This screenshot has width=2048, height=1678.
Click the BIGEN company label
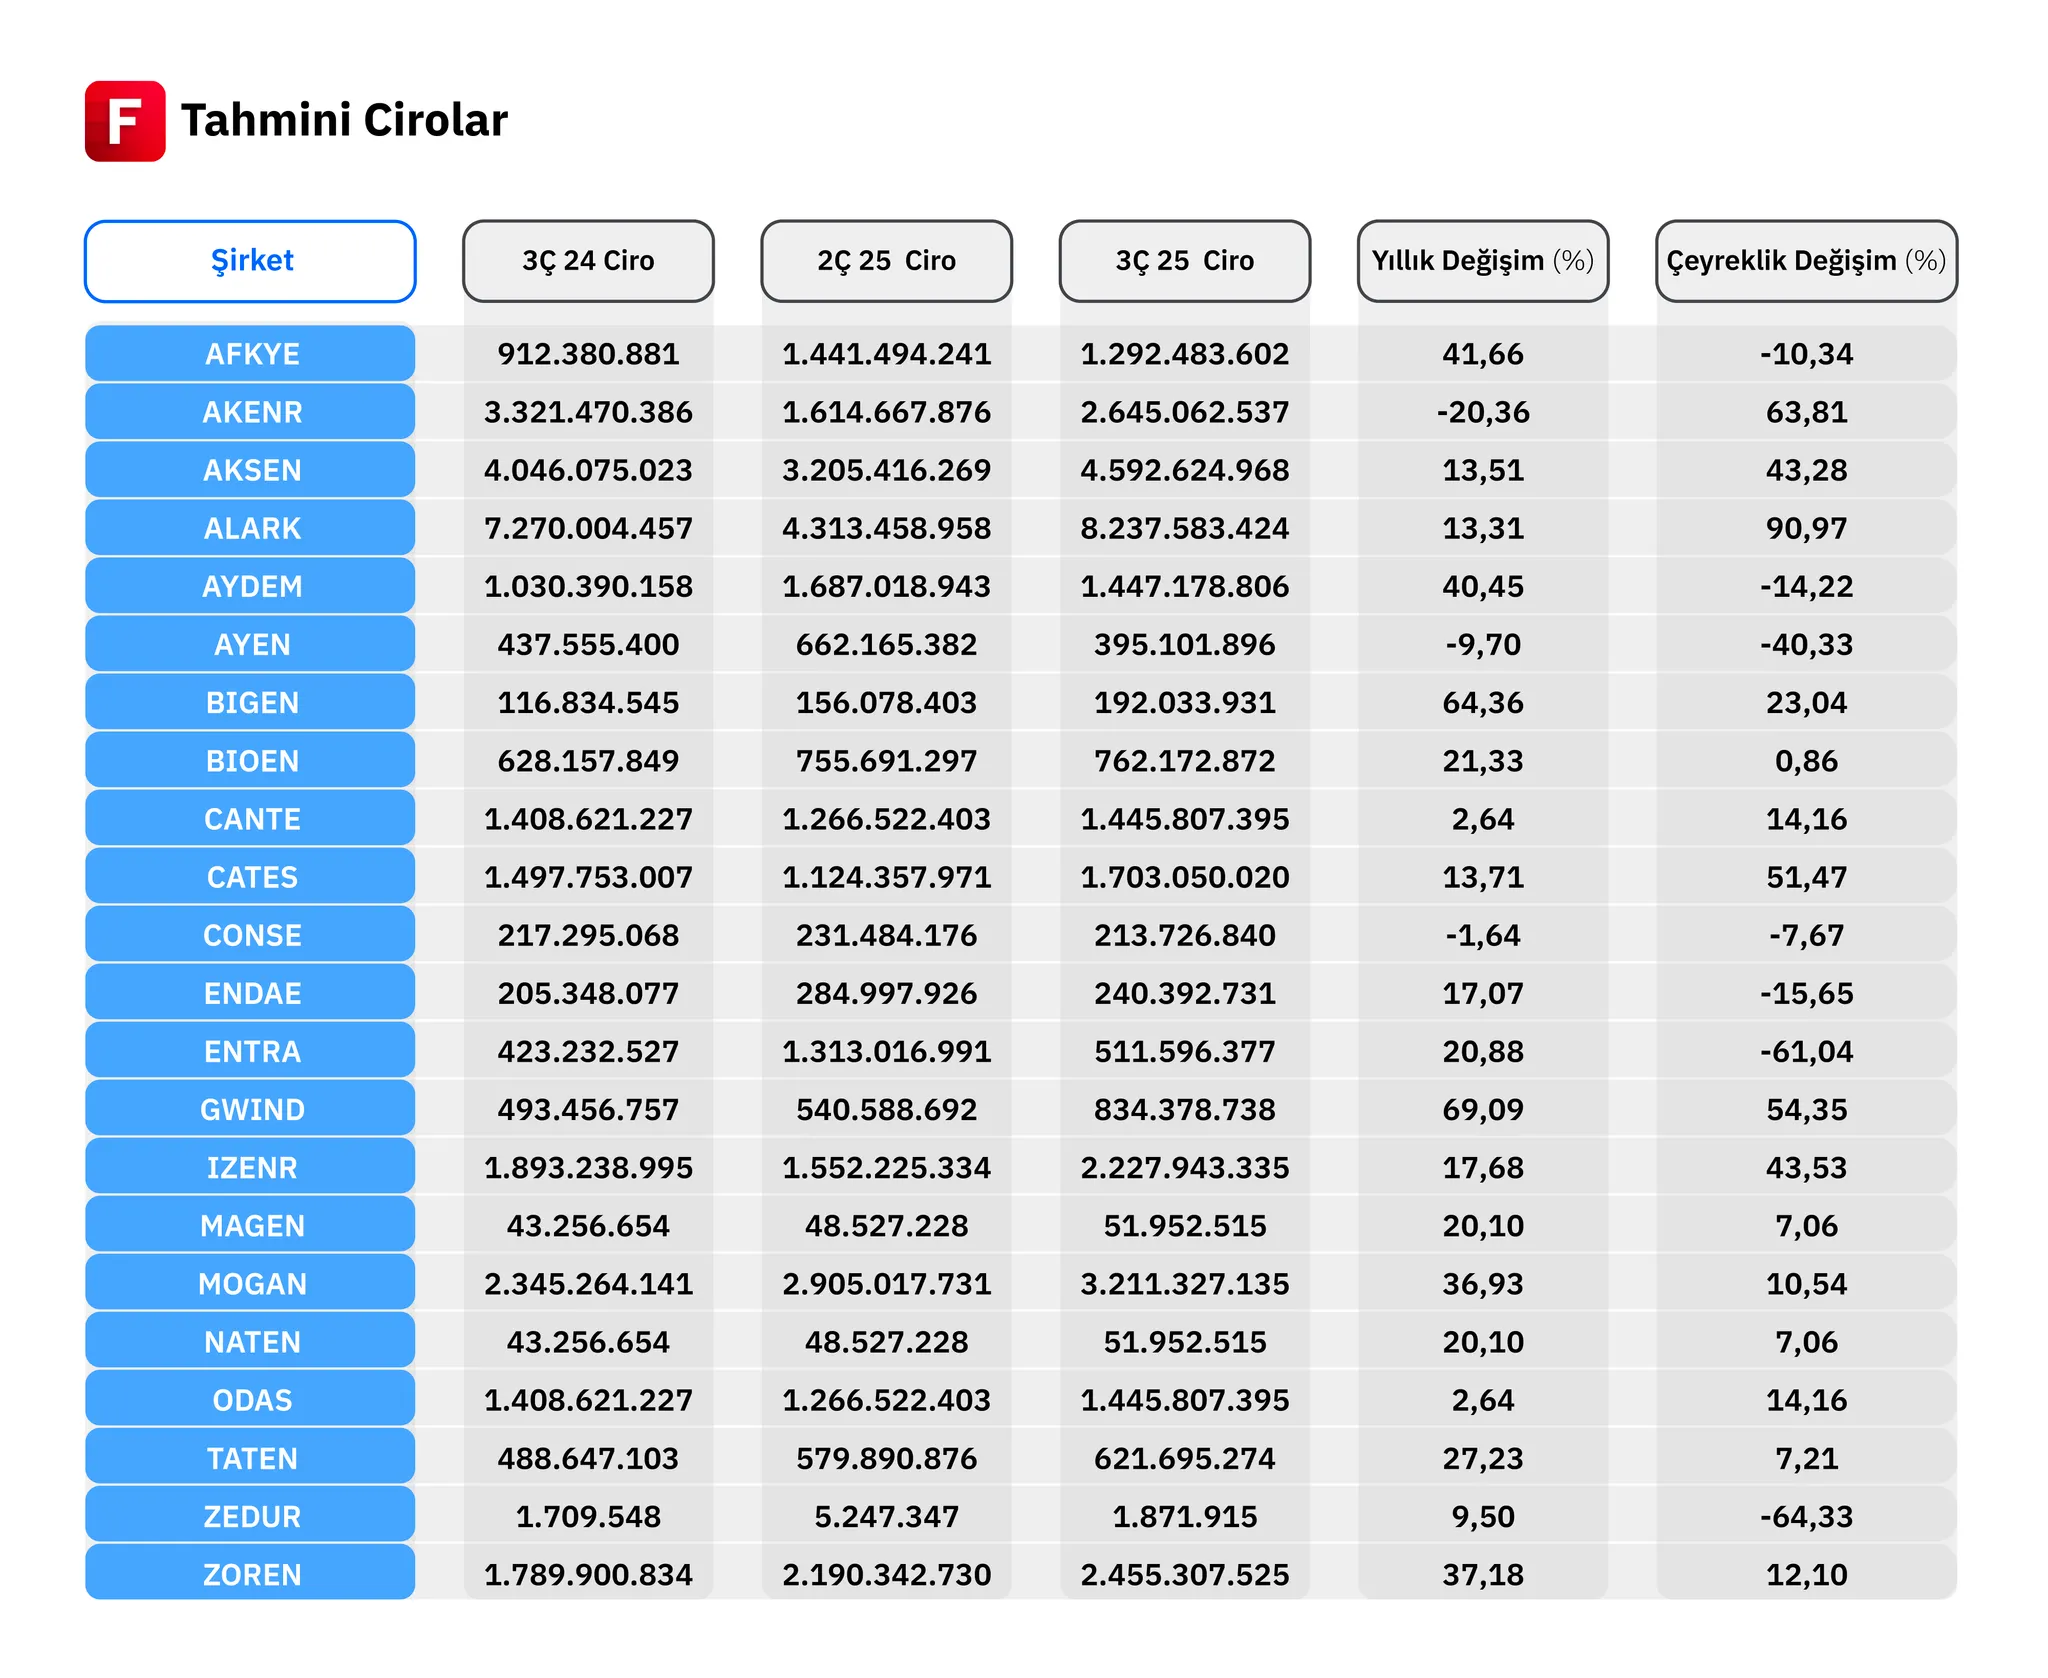251,703
